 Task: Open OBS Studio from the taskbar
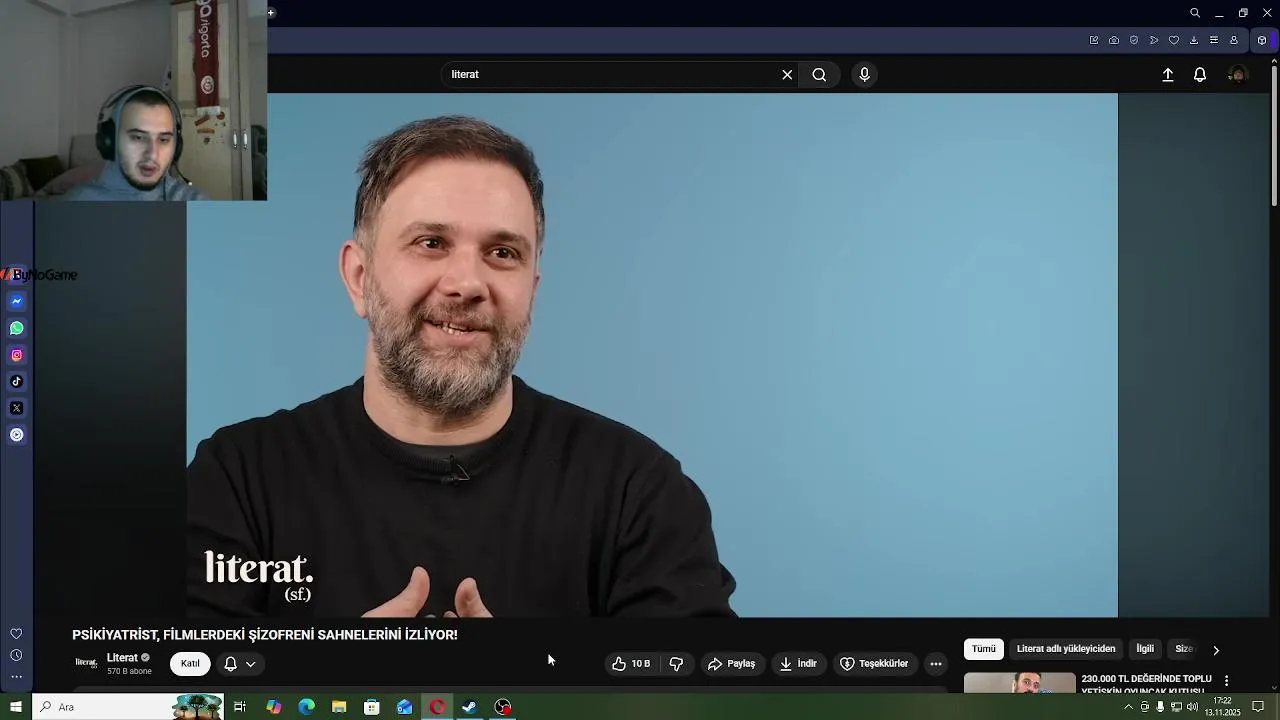503,707
